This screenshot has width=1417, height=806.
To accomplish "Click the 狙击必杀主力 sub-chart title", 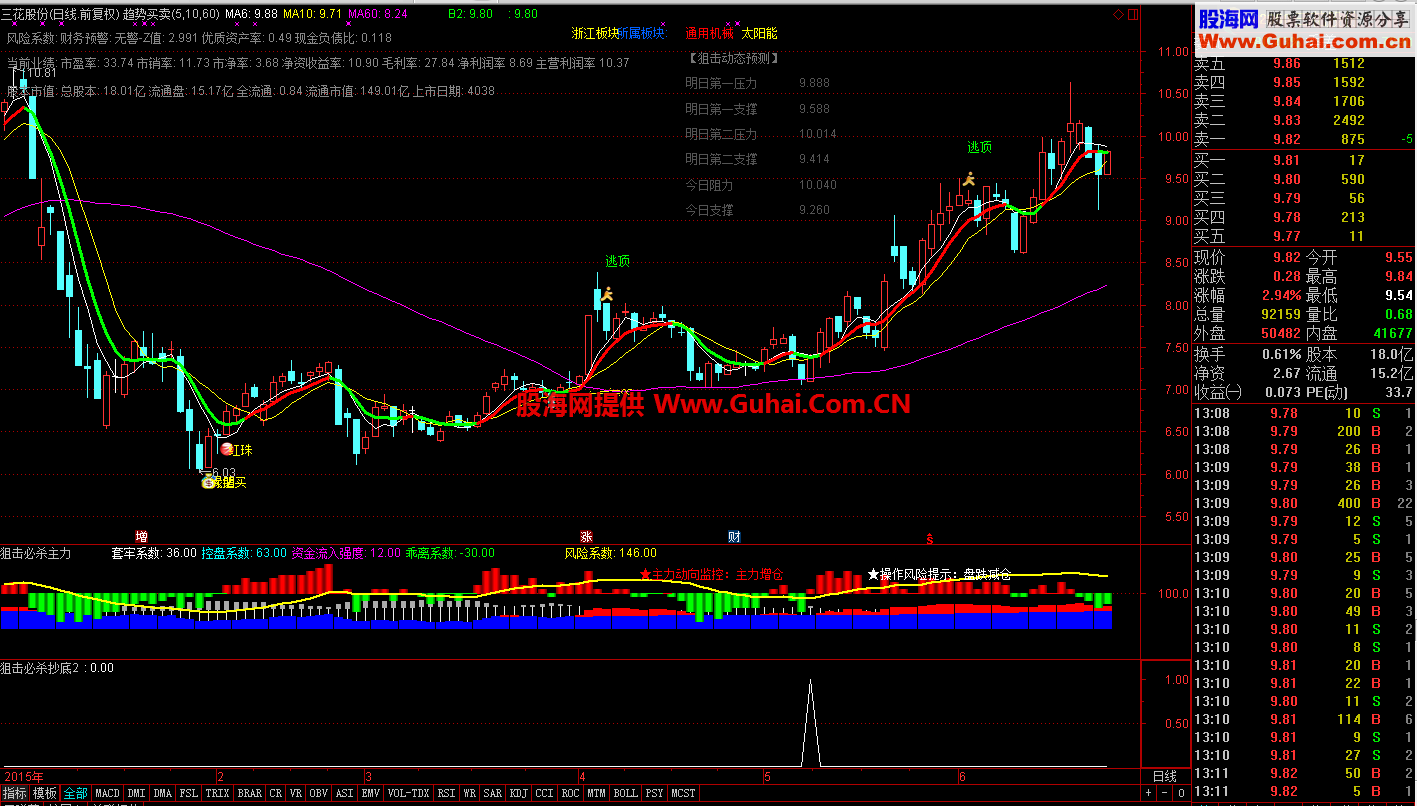I will (37, 553).
